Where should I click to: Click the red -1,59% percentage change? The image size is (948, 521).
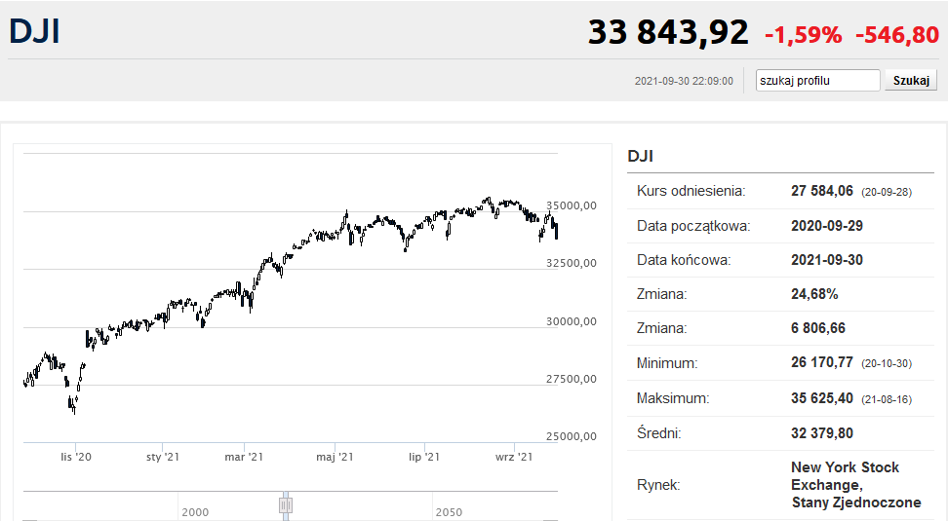[x=803, y=35]
